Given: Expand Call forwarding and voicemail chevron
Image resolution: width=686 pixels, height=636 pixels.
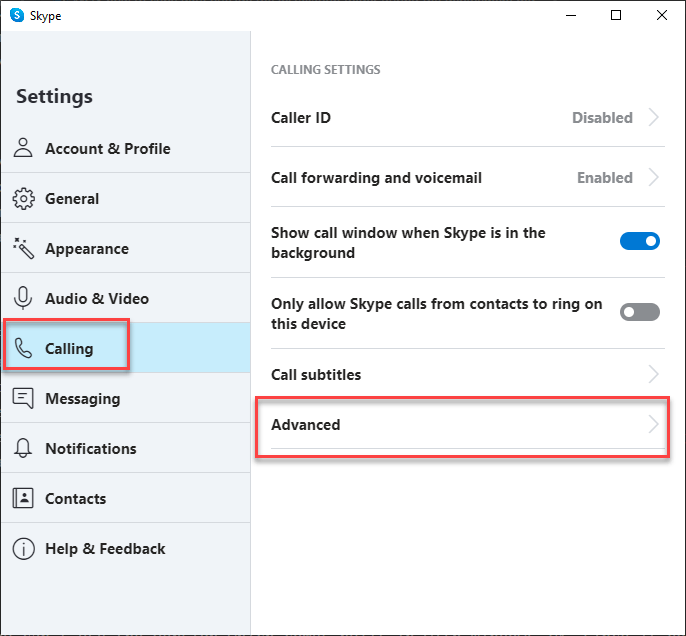Looking at the screenshot, I should (654, 177).
